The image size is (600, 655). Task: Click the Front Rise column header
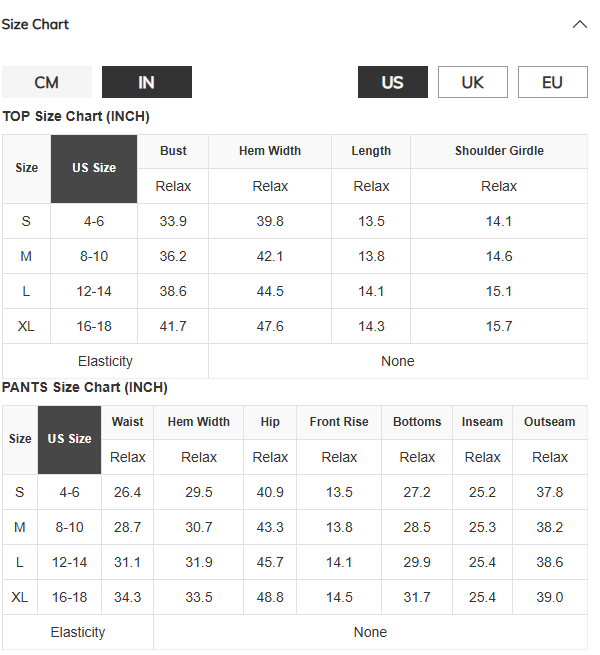coord(339,422)
